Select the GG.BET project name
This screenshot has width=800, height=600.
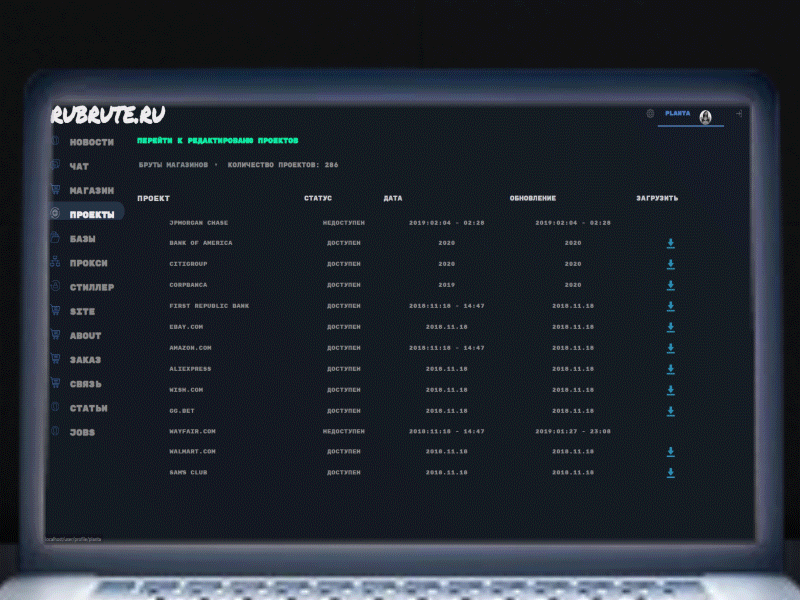(182, 410)
